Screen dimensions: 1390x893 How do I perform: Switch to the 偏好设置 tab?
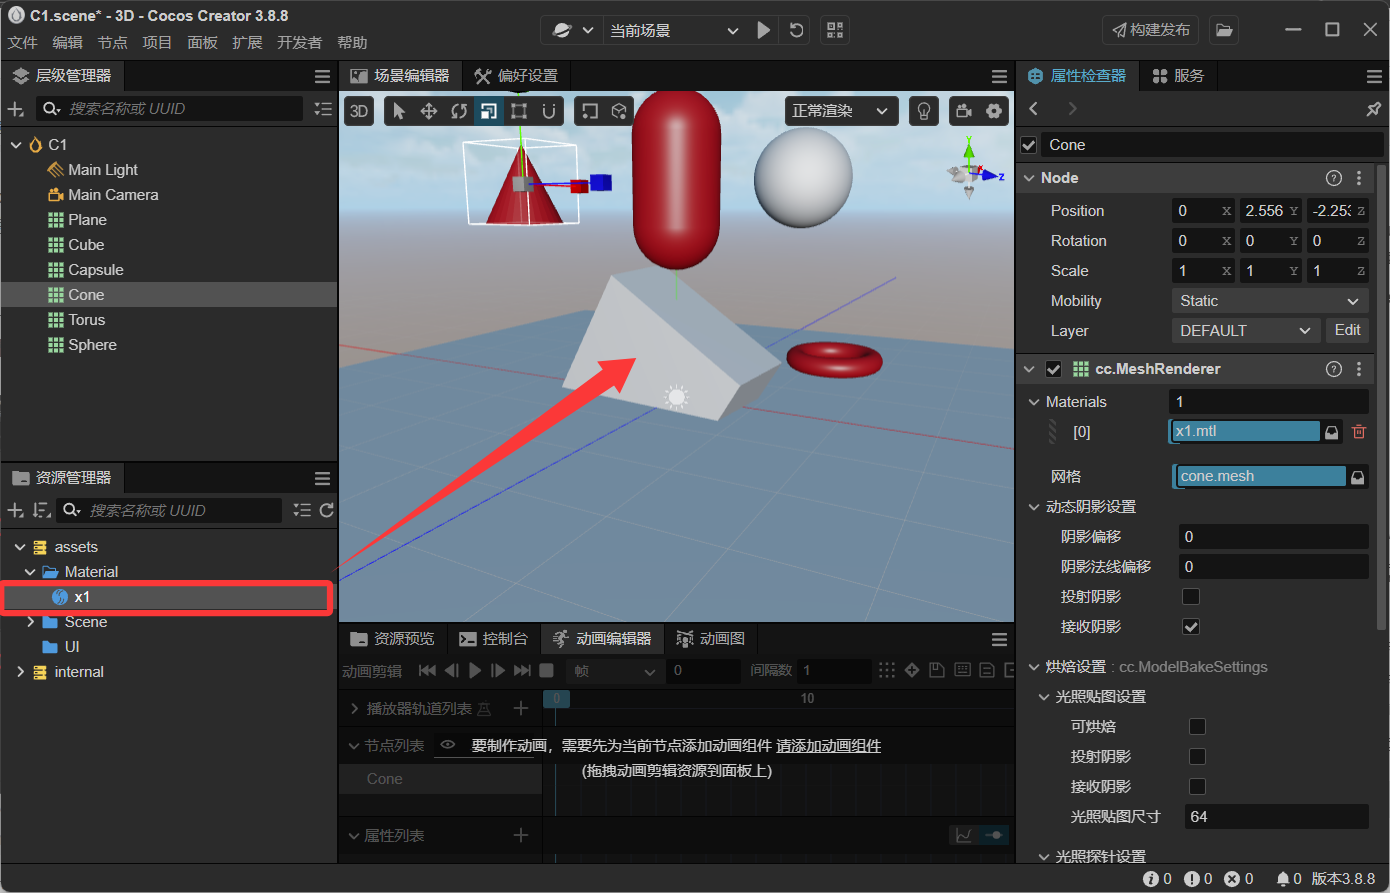[x=516, y=76]
